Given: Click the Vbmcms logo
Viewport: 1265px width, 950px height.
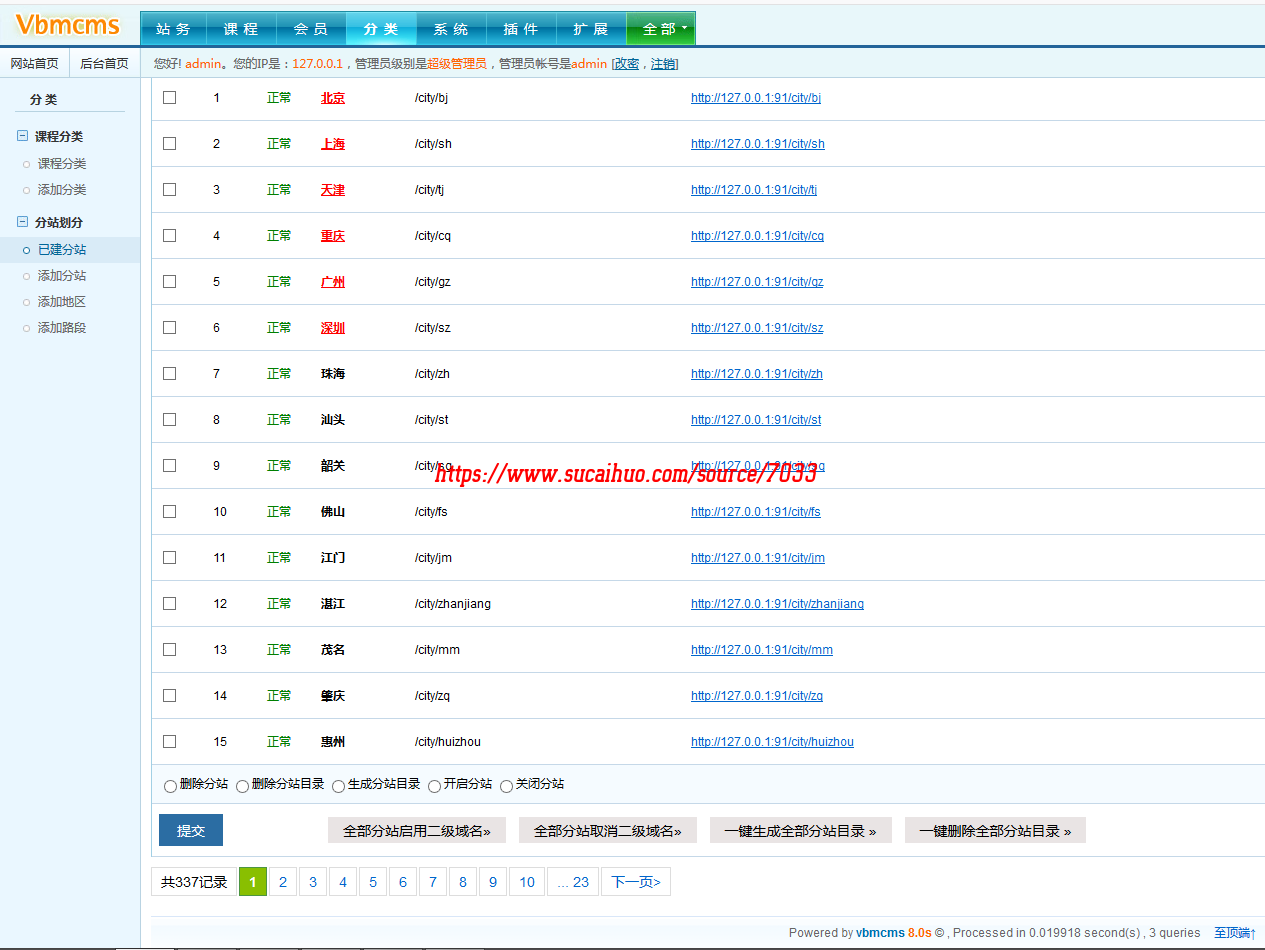Looking at the screenshot, I should 67,25.
